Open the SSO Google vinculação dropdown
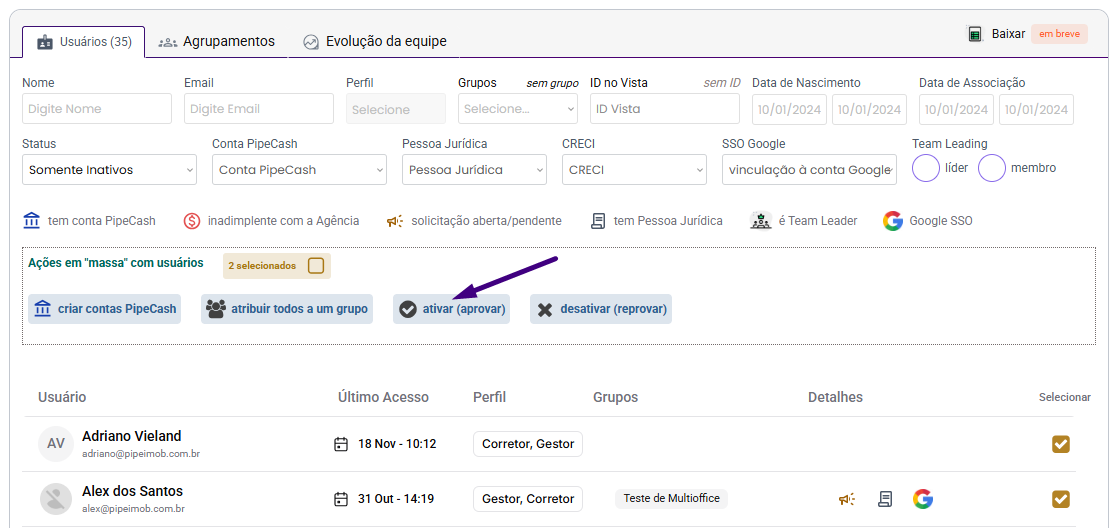Viewport: 1115px width, 528px height. click(x=809, y=170)
